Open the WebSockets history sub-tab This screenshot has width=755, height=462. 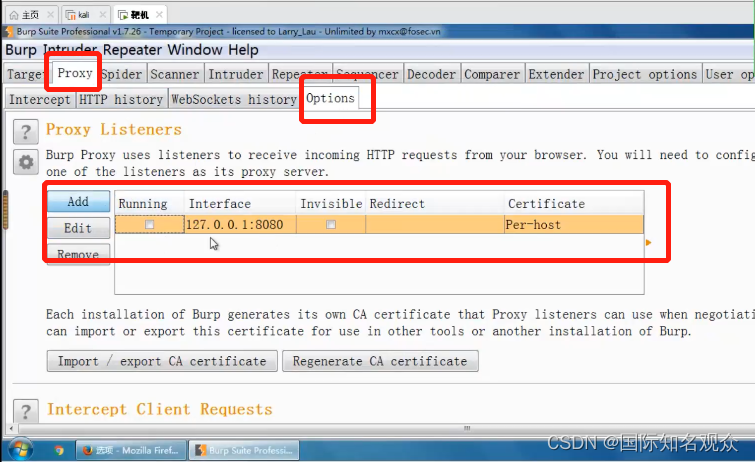click(234, 99)
